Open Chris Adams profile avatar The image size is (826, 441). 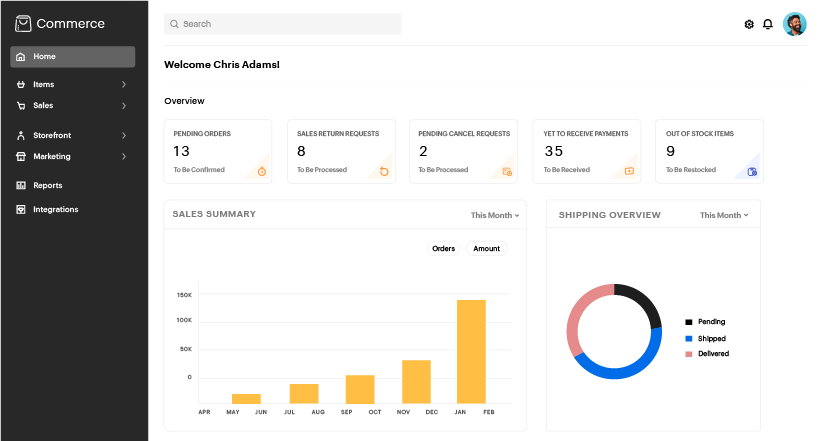[x=794, y=24]
